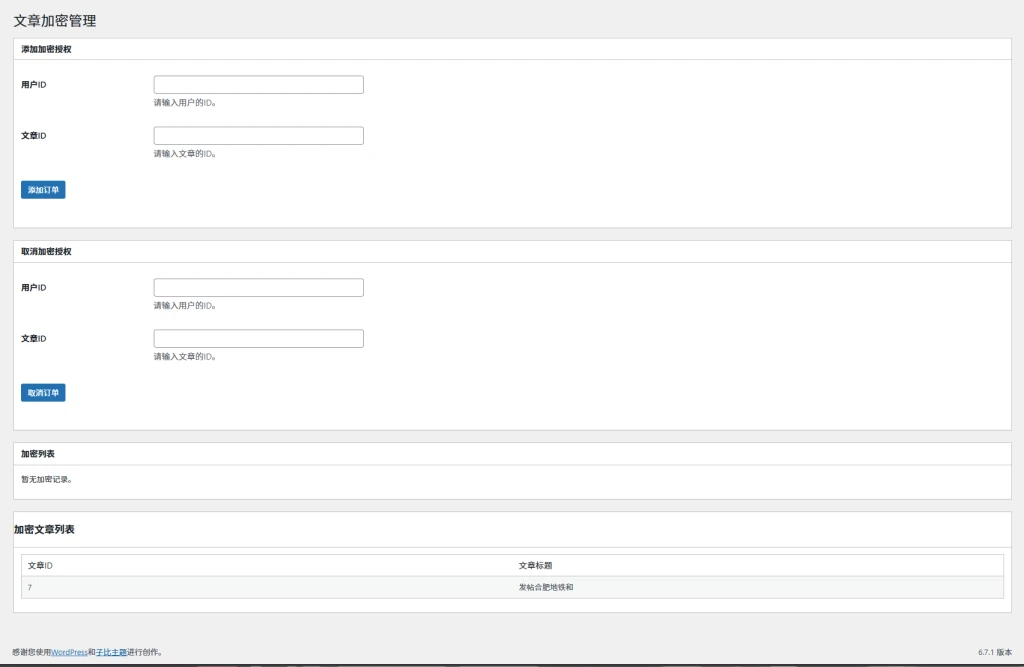
Task: Open the 子比主题 footer link
Action: pyautogui.click(x=111, y=652)
